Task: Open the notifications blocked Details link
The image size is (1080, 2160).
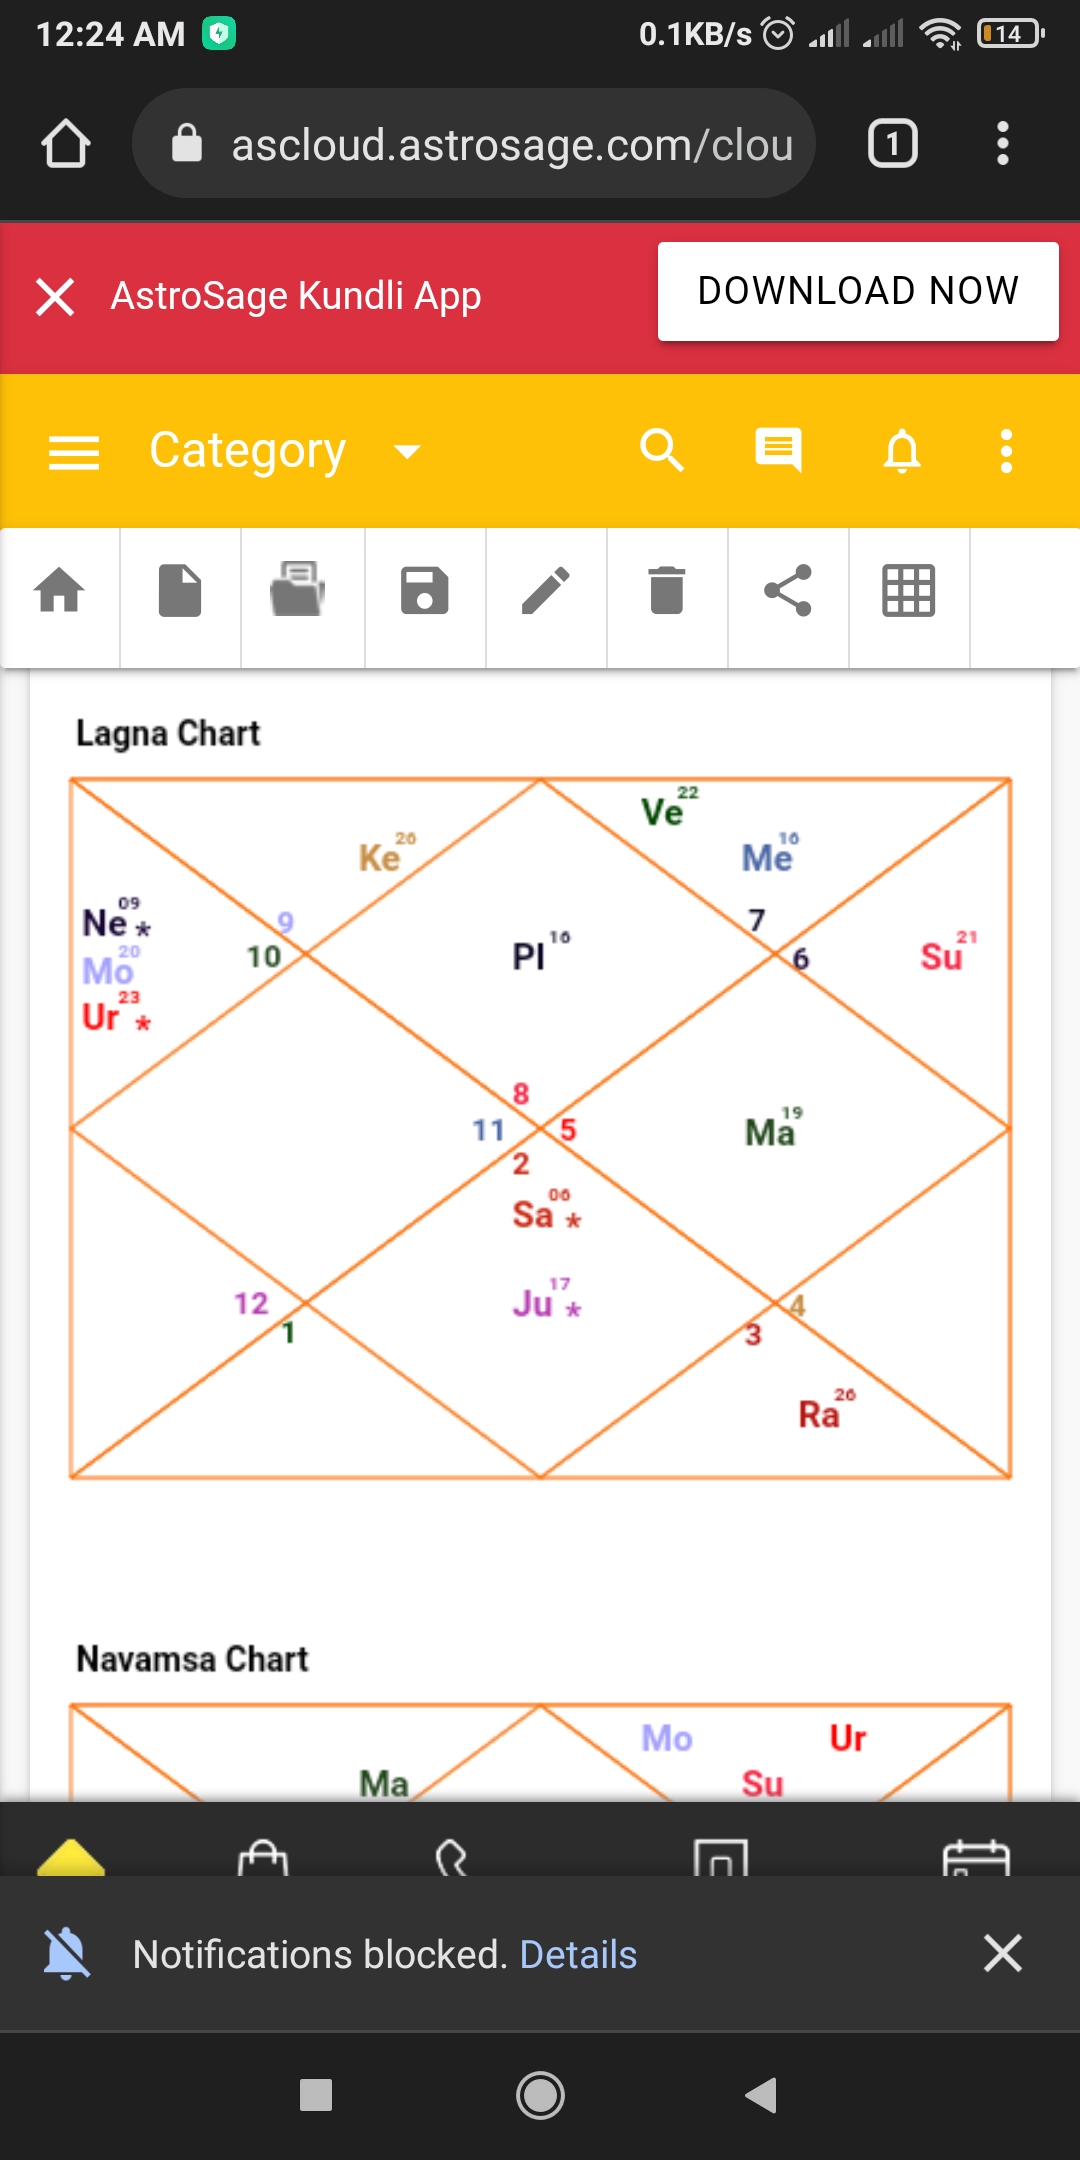Action: coord(578,1954)
